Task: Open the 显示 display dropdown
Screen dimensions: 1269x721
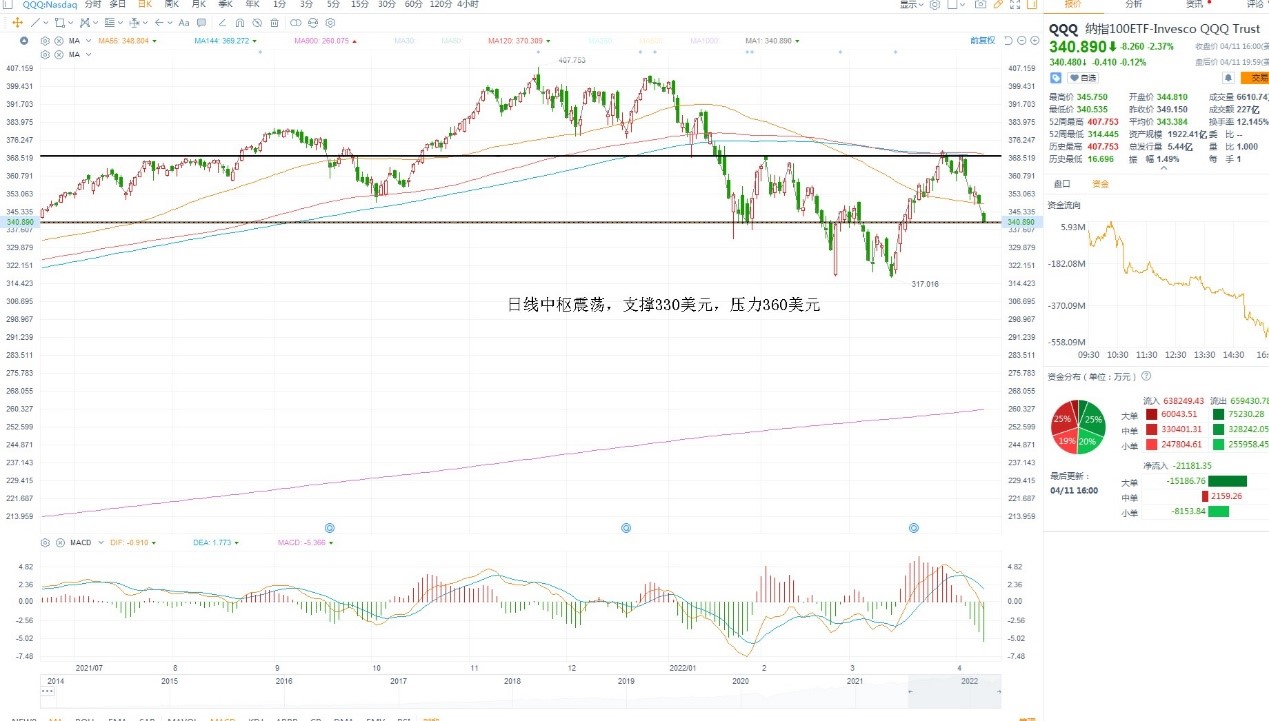Action: coord(911,5)
